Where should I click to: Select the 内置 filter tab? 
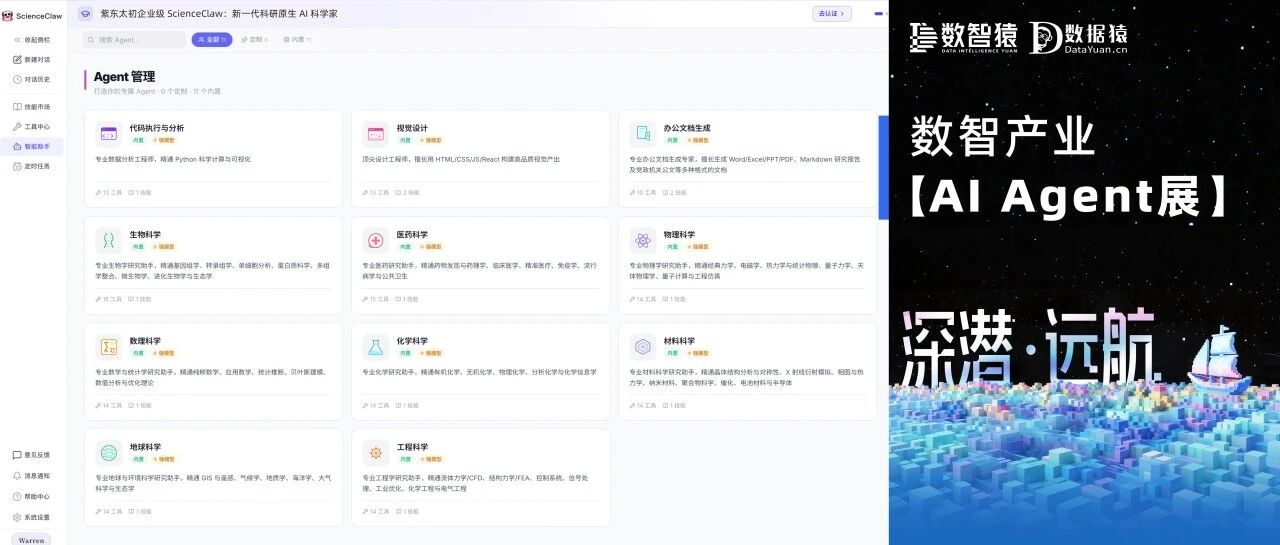[x=297, y=40]
